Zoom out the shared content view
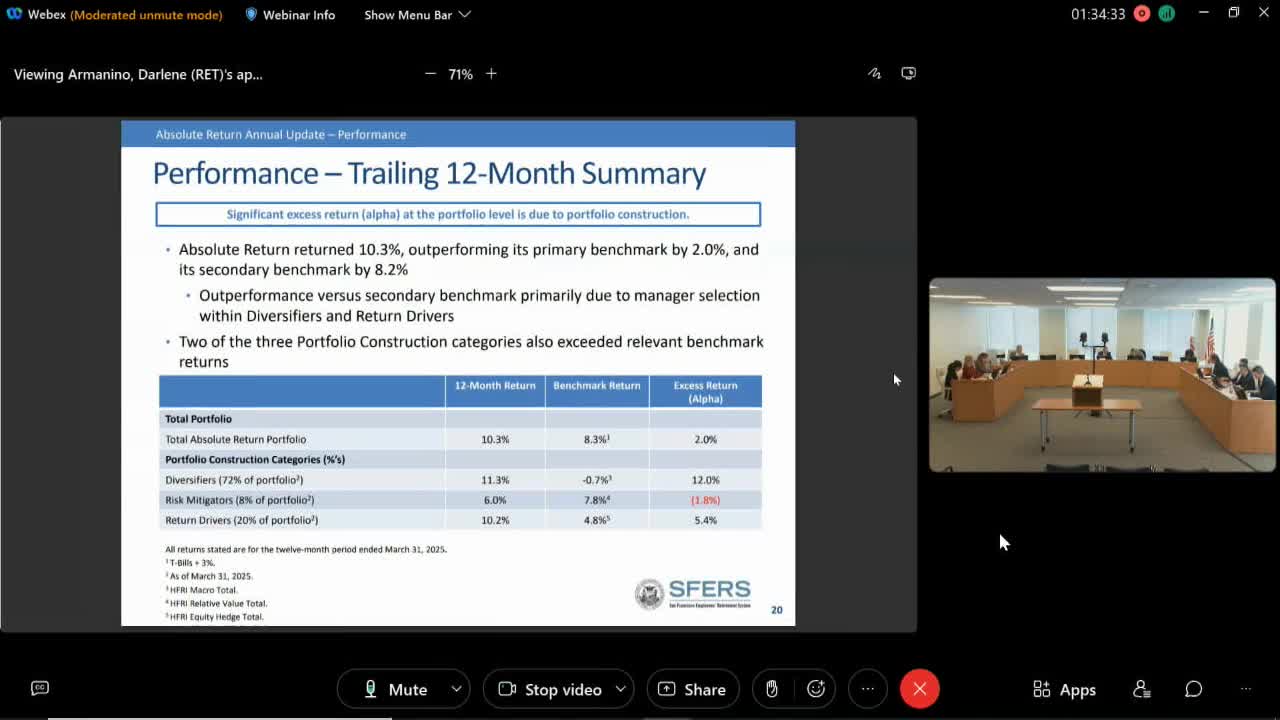 (430, 74)
